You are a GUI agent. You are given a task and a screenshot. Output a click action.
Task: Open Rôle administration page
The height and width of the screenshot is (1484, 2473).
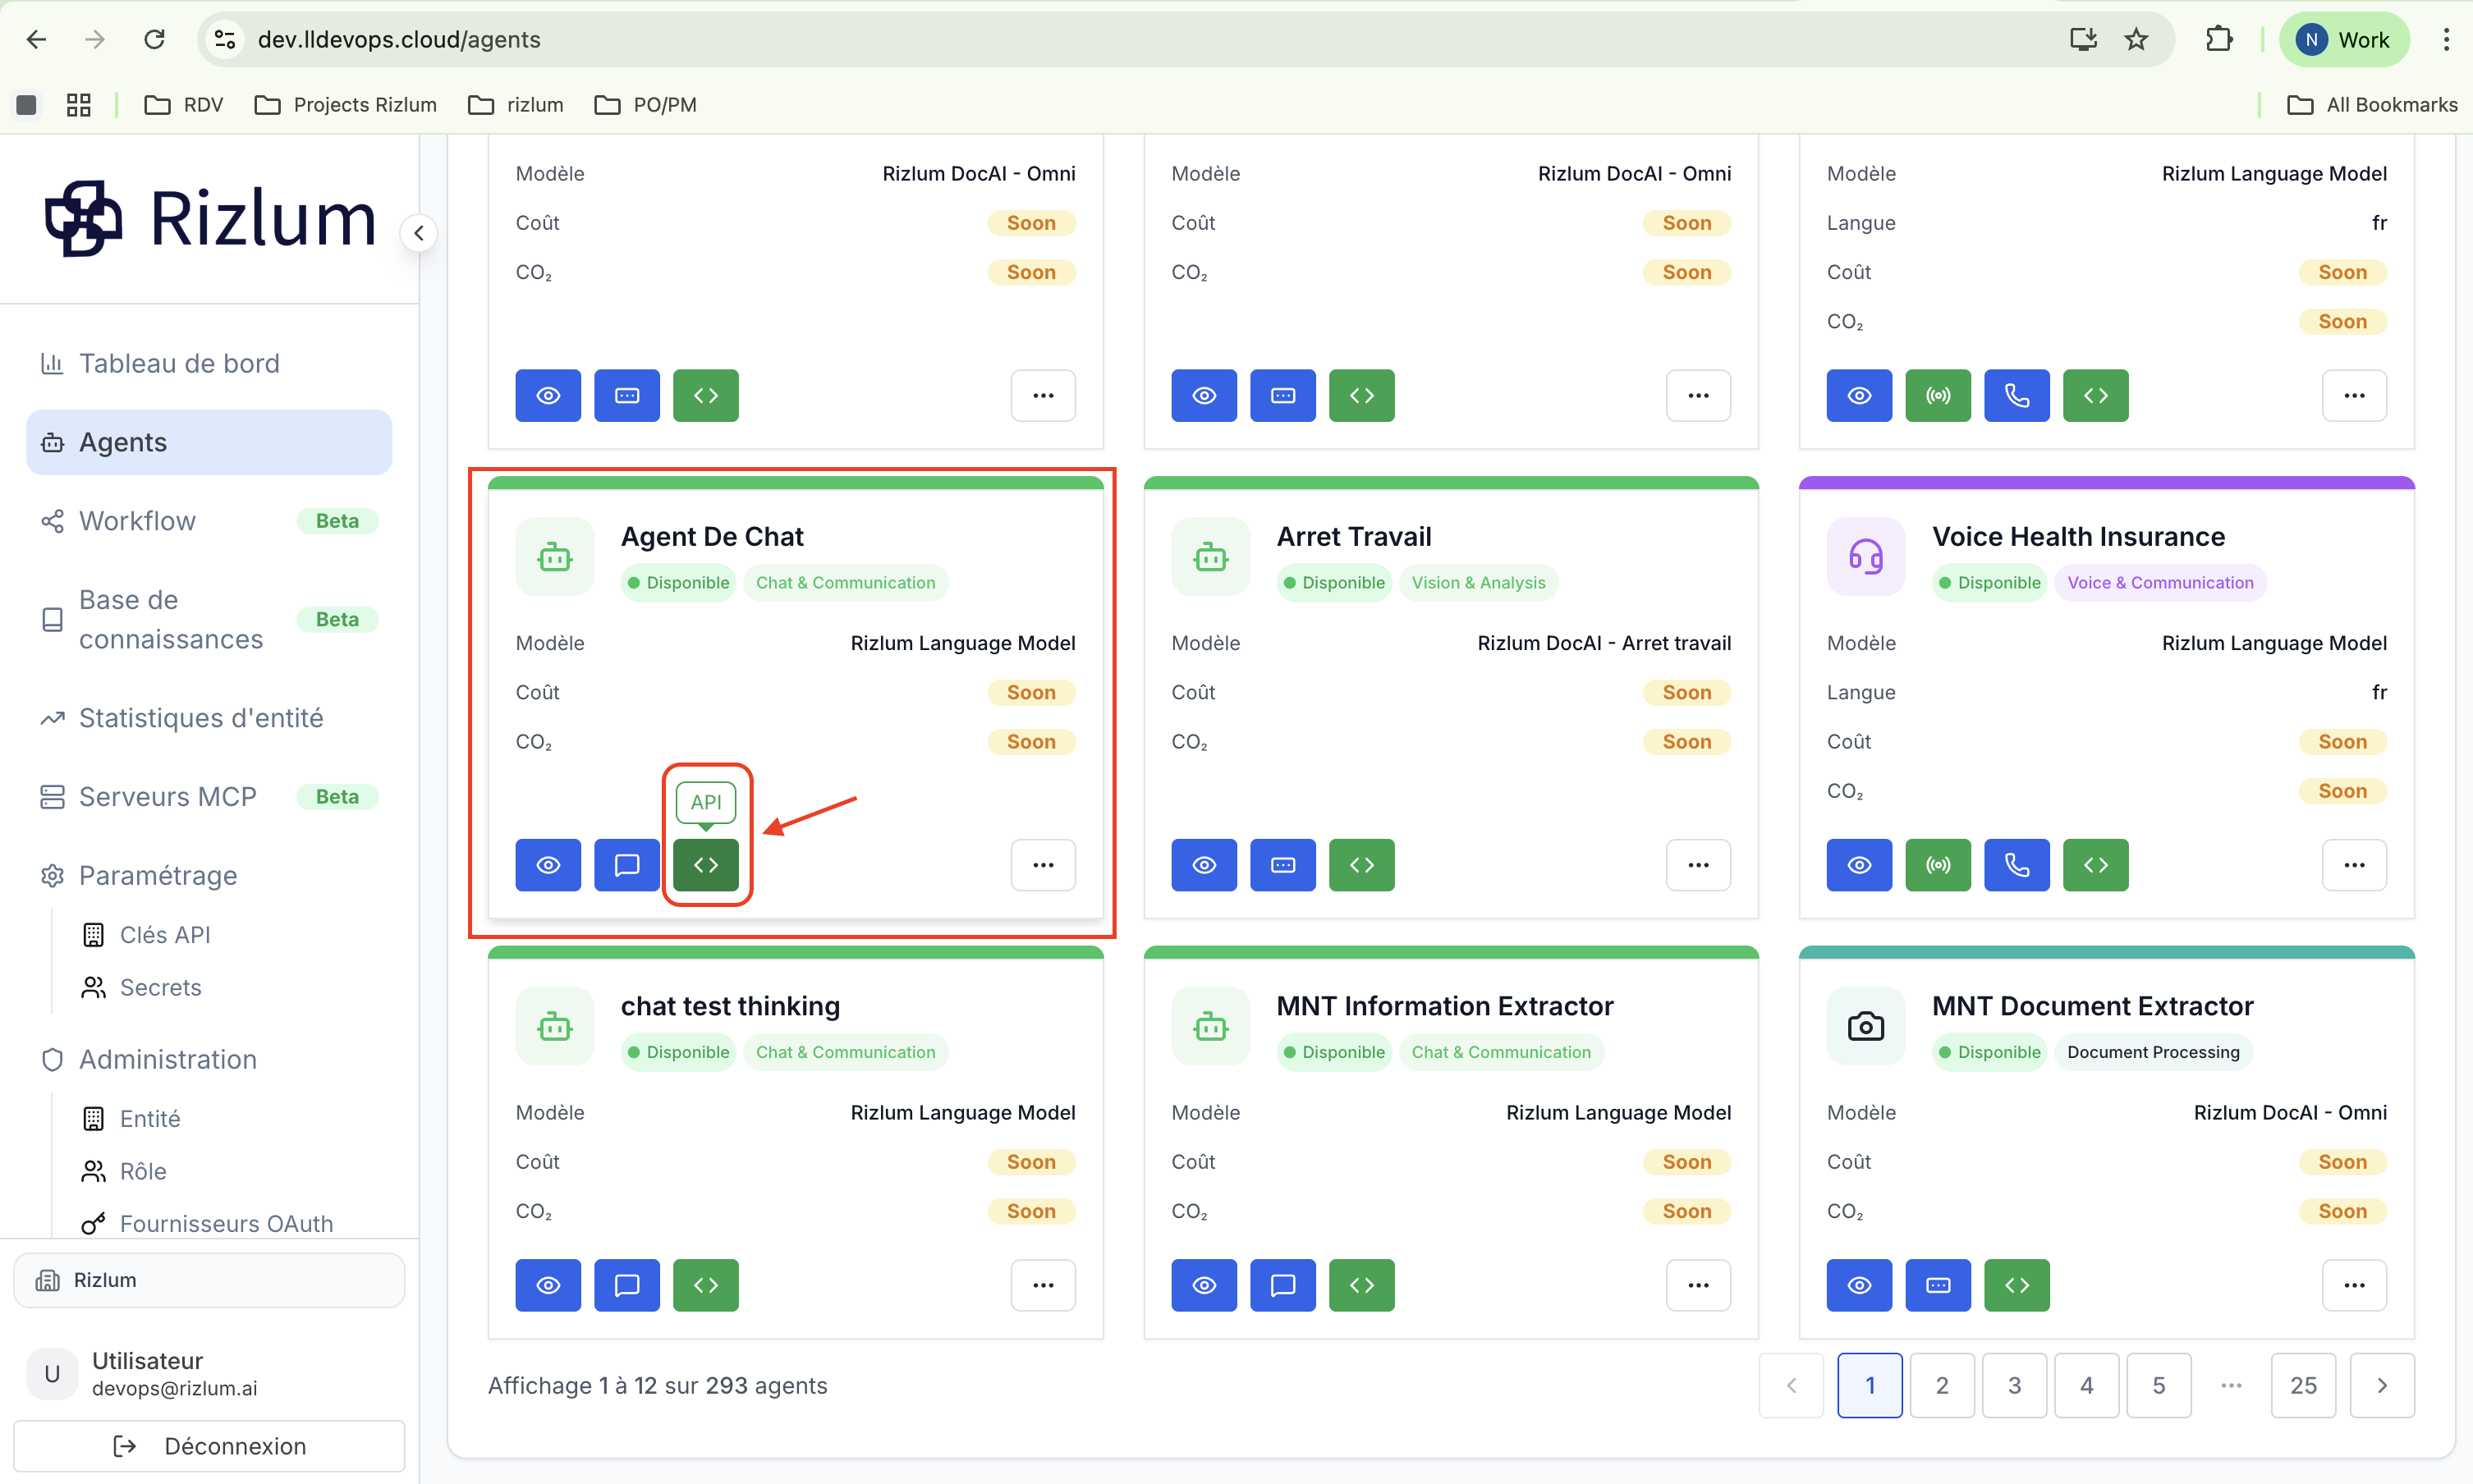point(124,1171)
